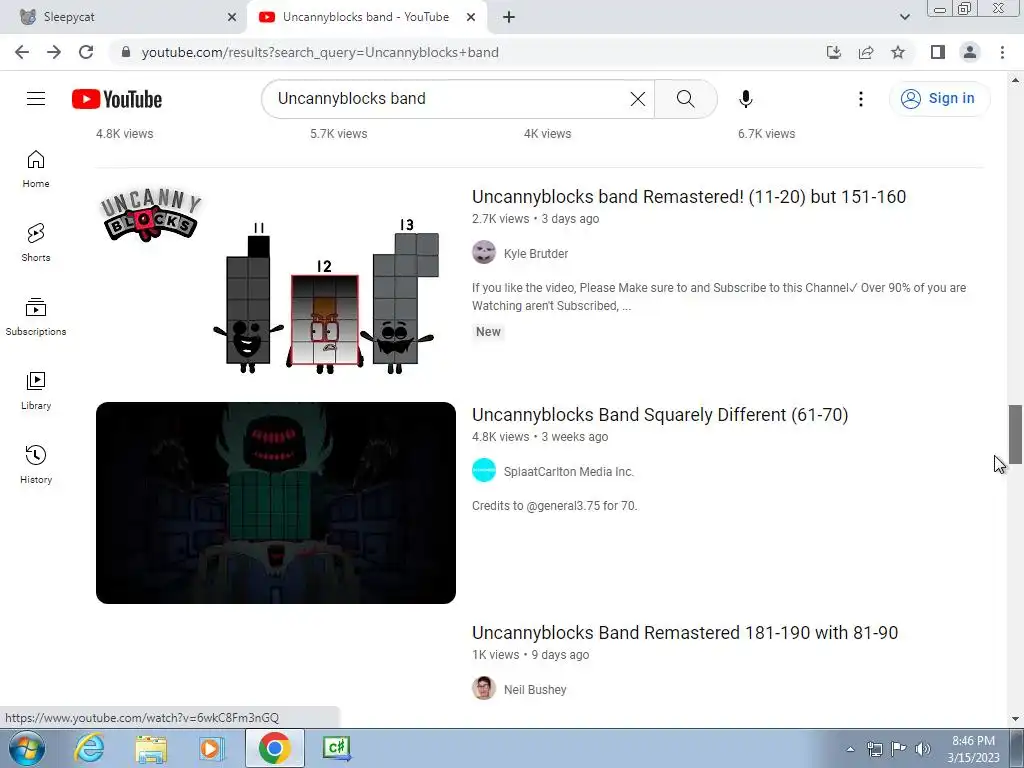The image size is (1024, 768).
Task: Go forward with the browser forward arrow
Action: (54, 52)
